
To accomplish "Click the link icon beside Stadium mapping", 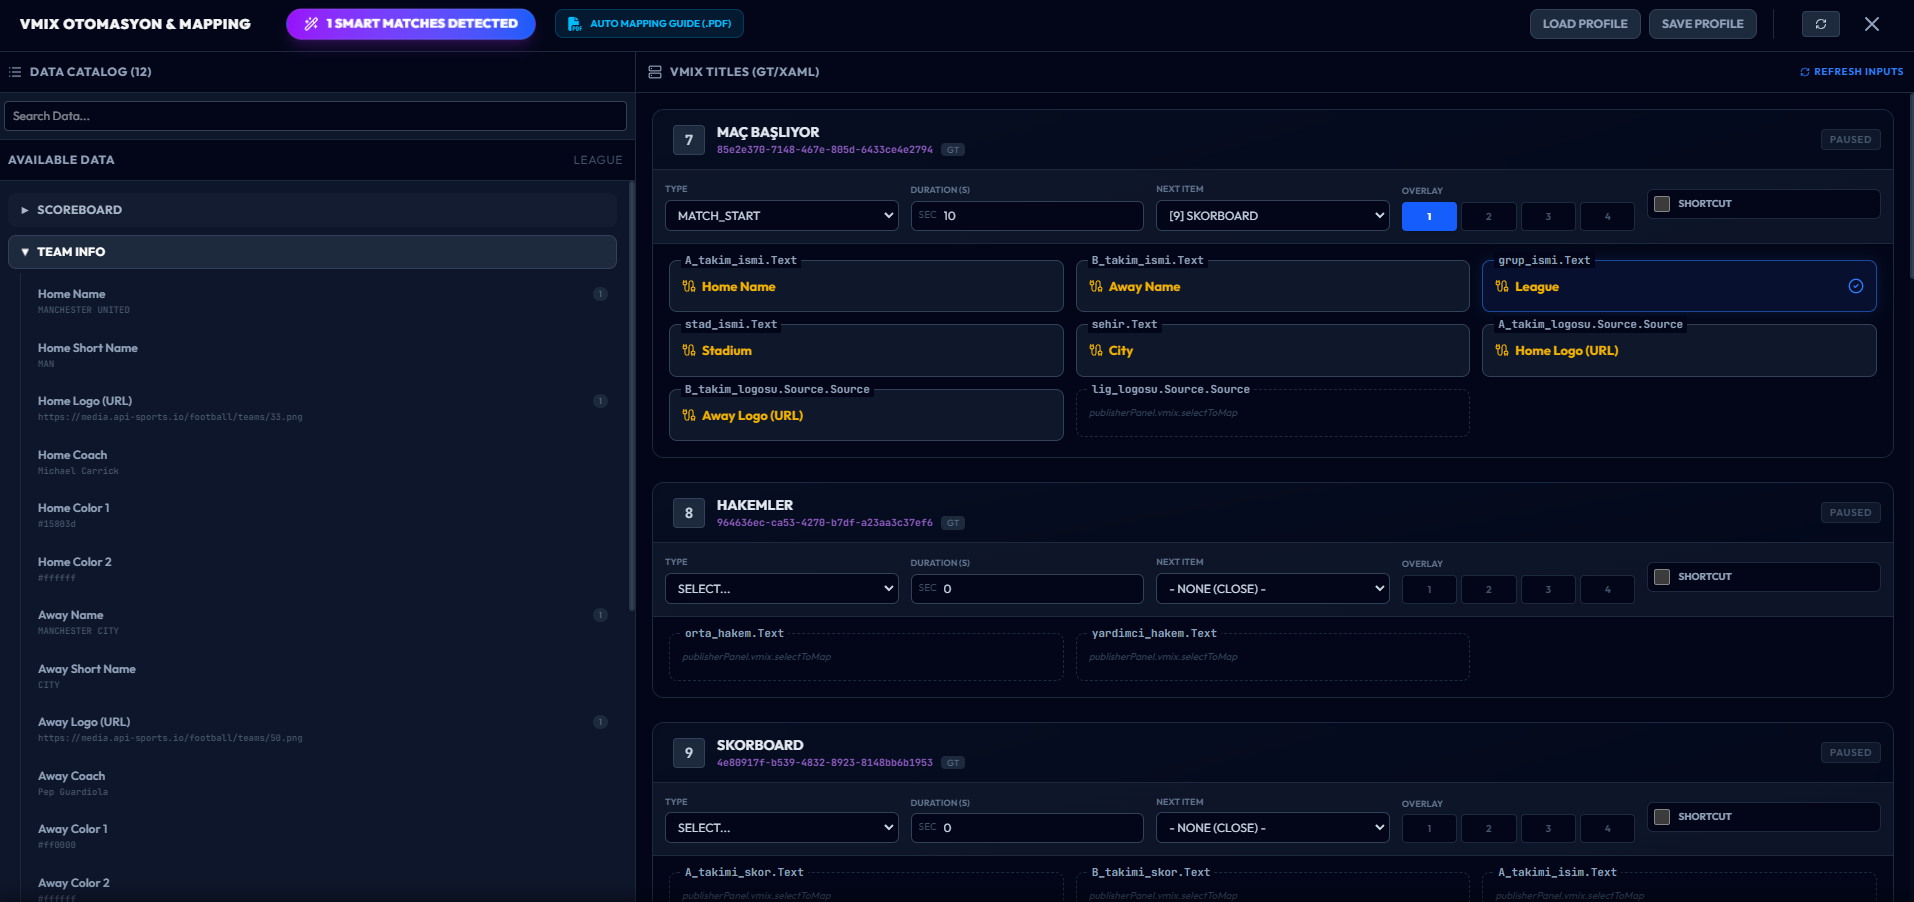I will tap(689, 351).
